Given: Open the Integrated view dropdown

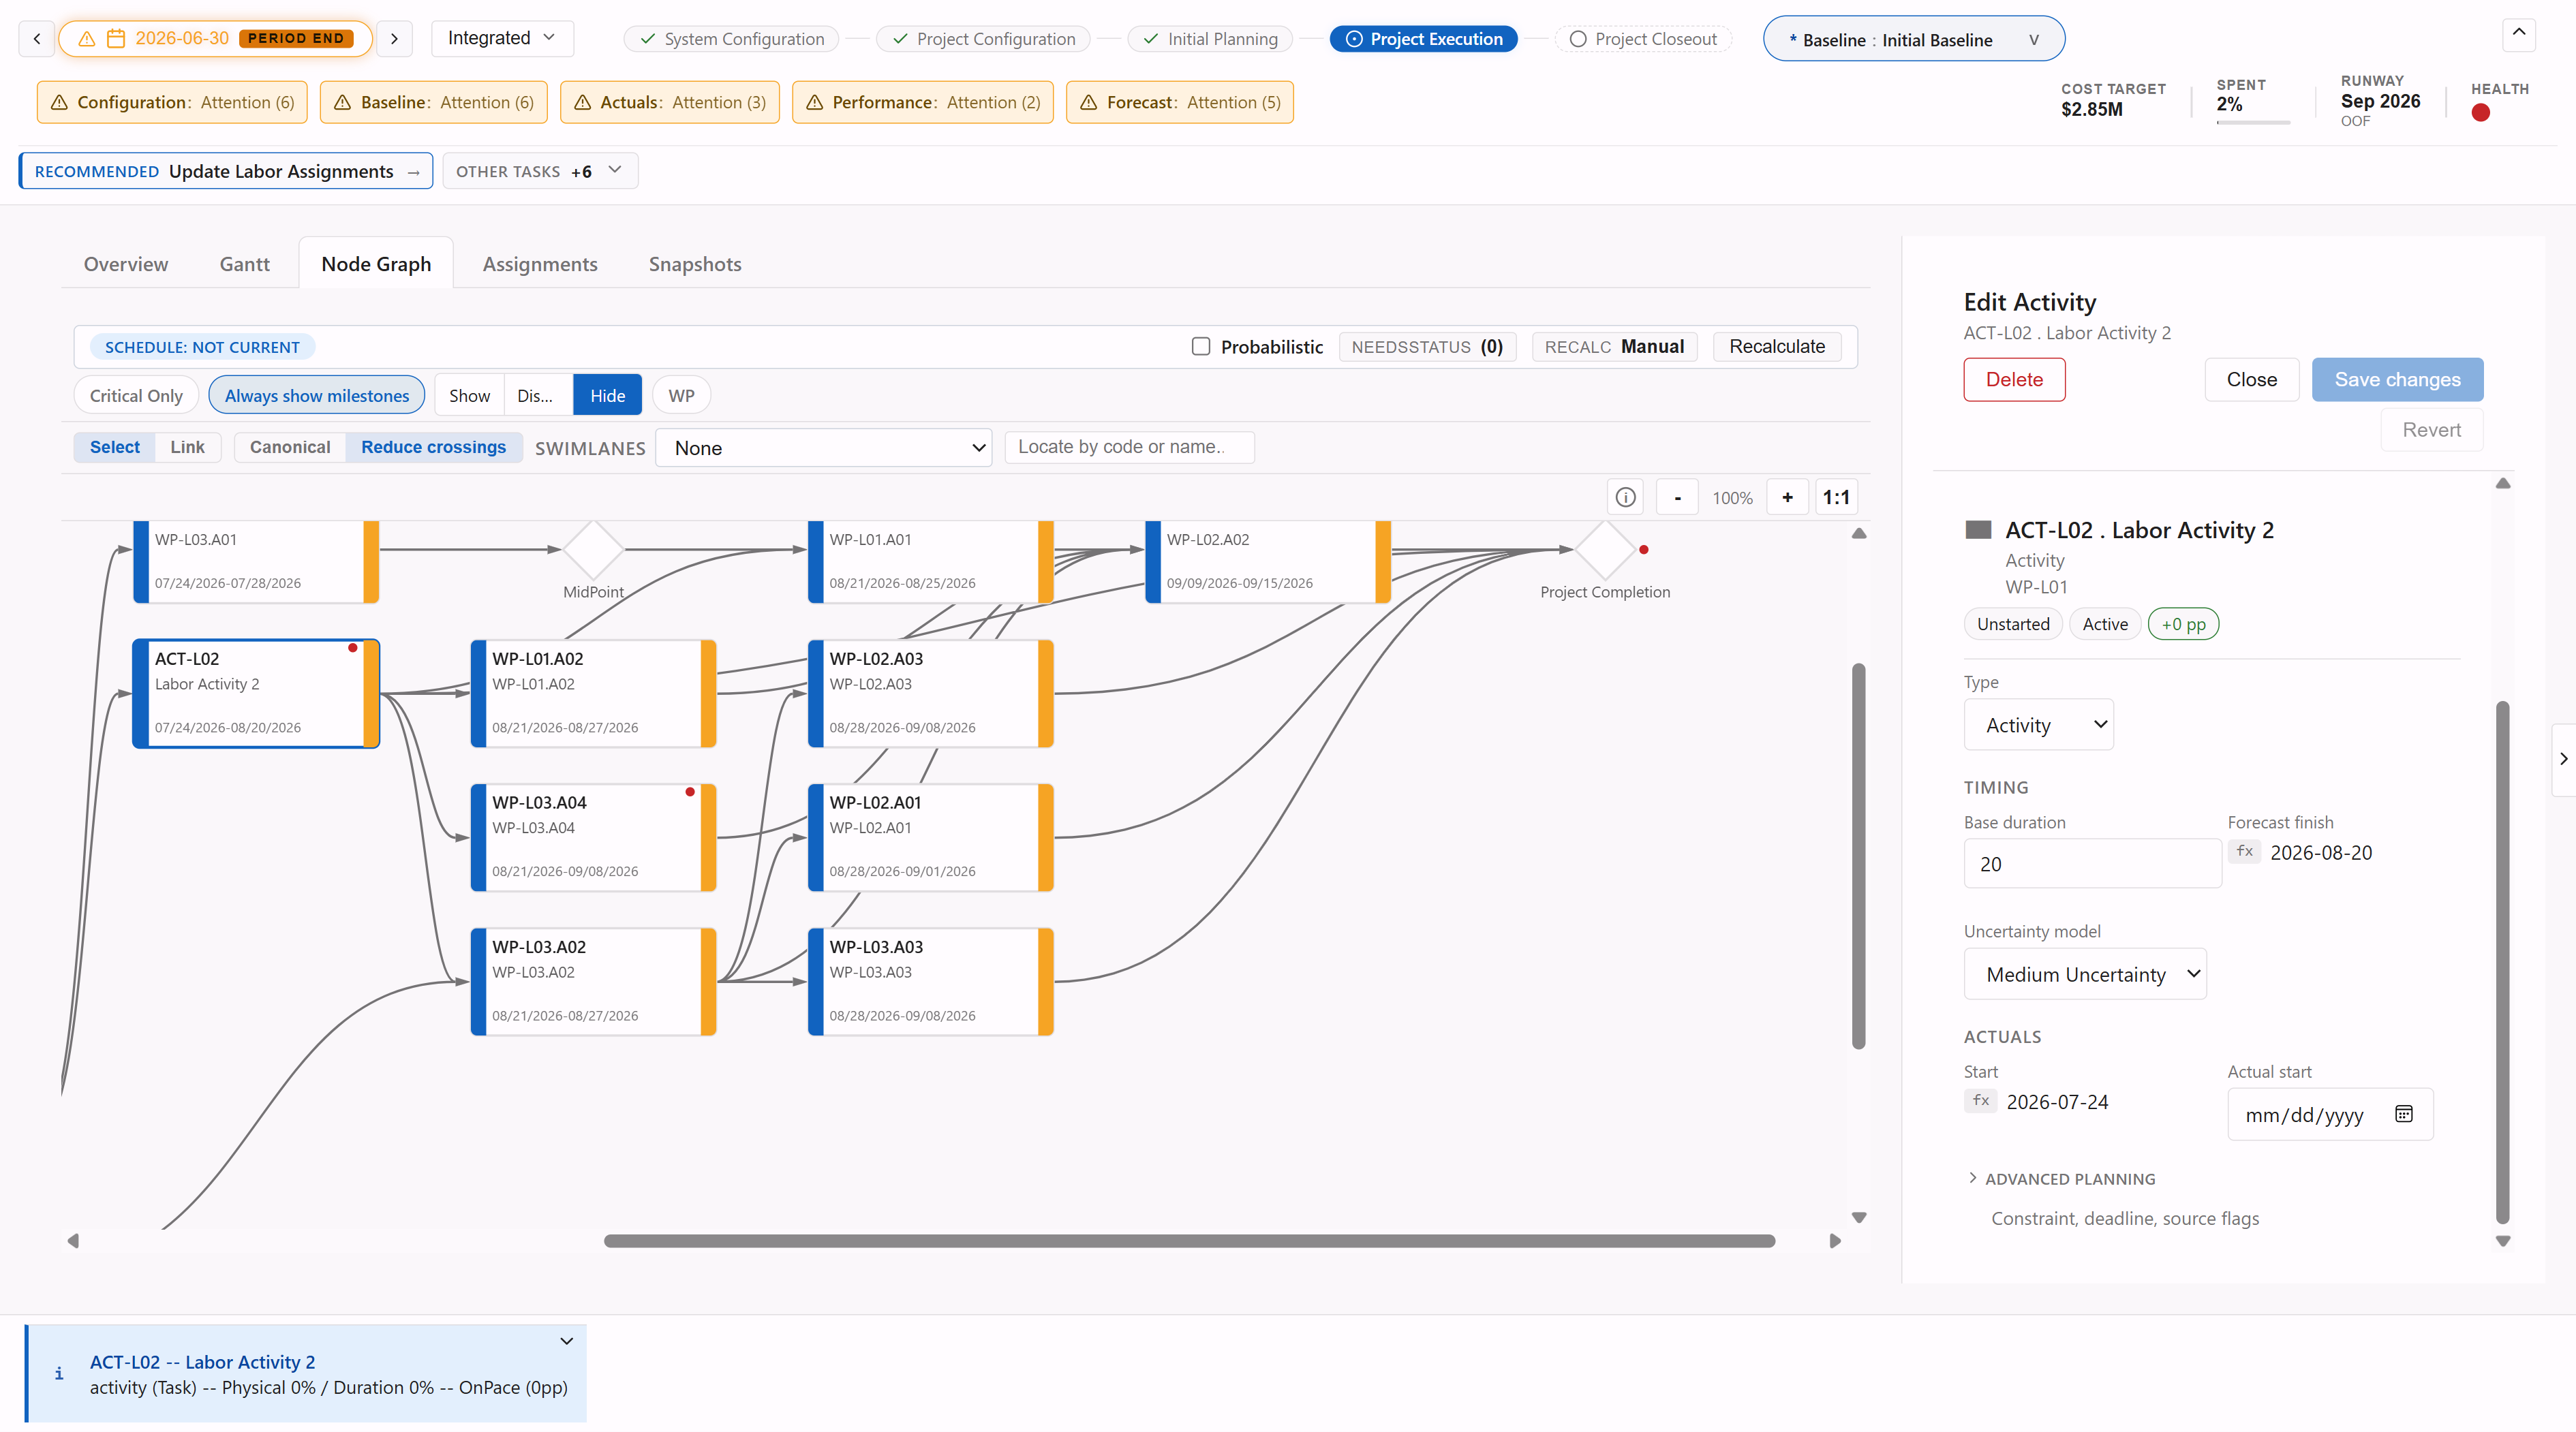Looking at the screenshot, I should (x=502, y=38).
